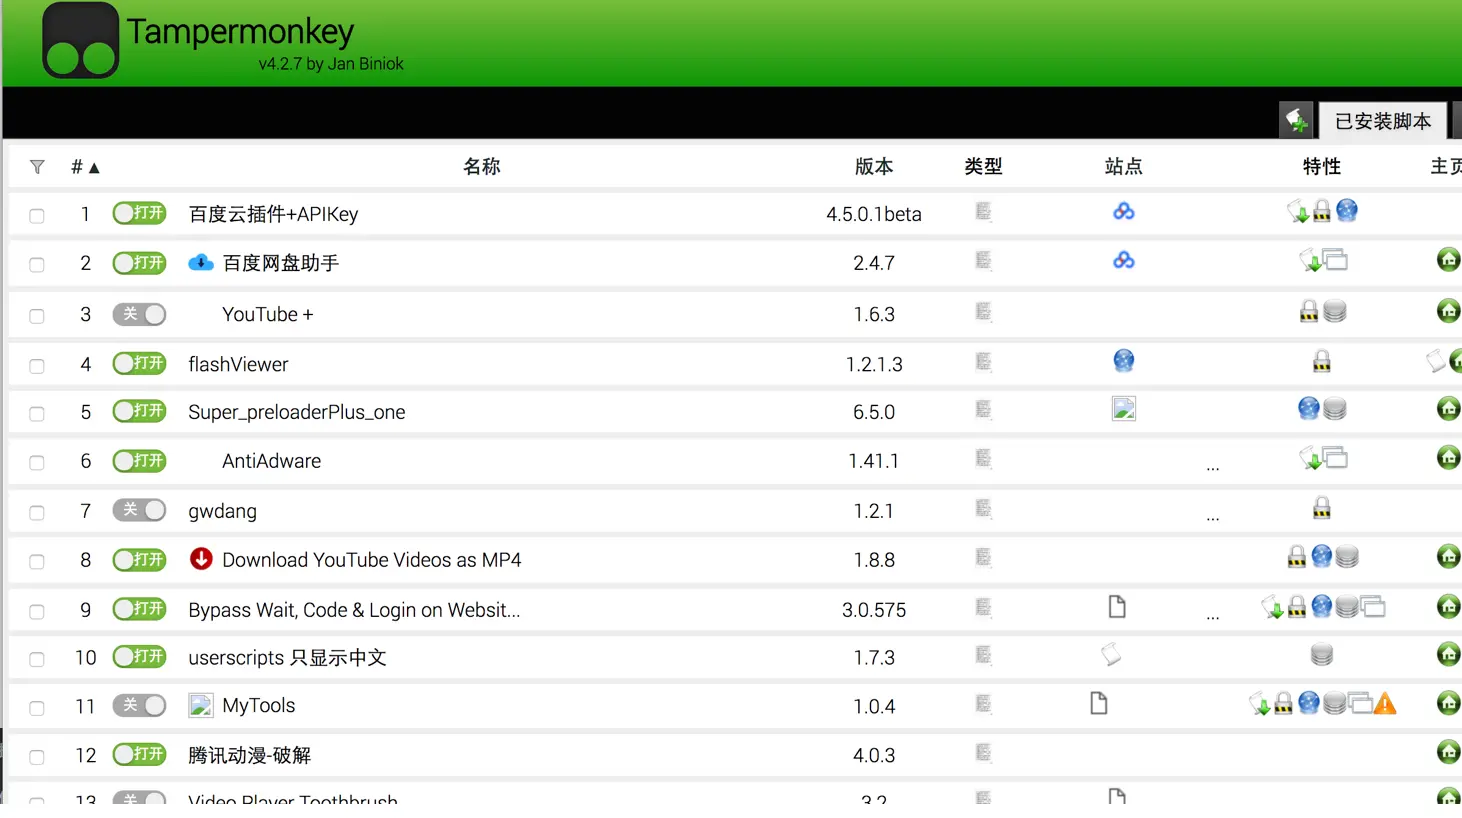This screenshot has width=1462, height=818.
Task: Enable the YouTube + script toggle
Action: pyautogui.click(x=139, y=314)
